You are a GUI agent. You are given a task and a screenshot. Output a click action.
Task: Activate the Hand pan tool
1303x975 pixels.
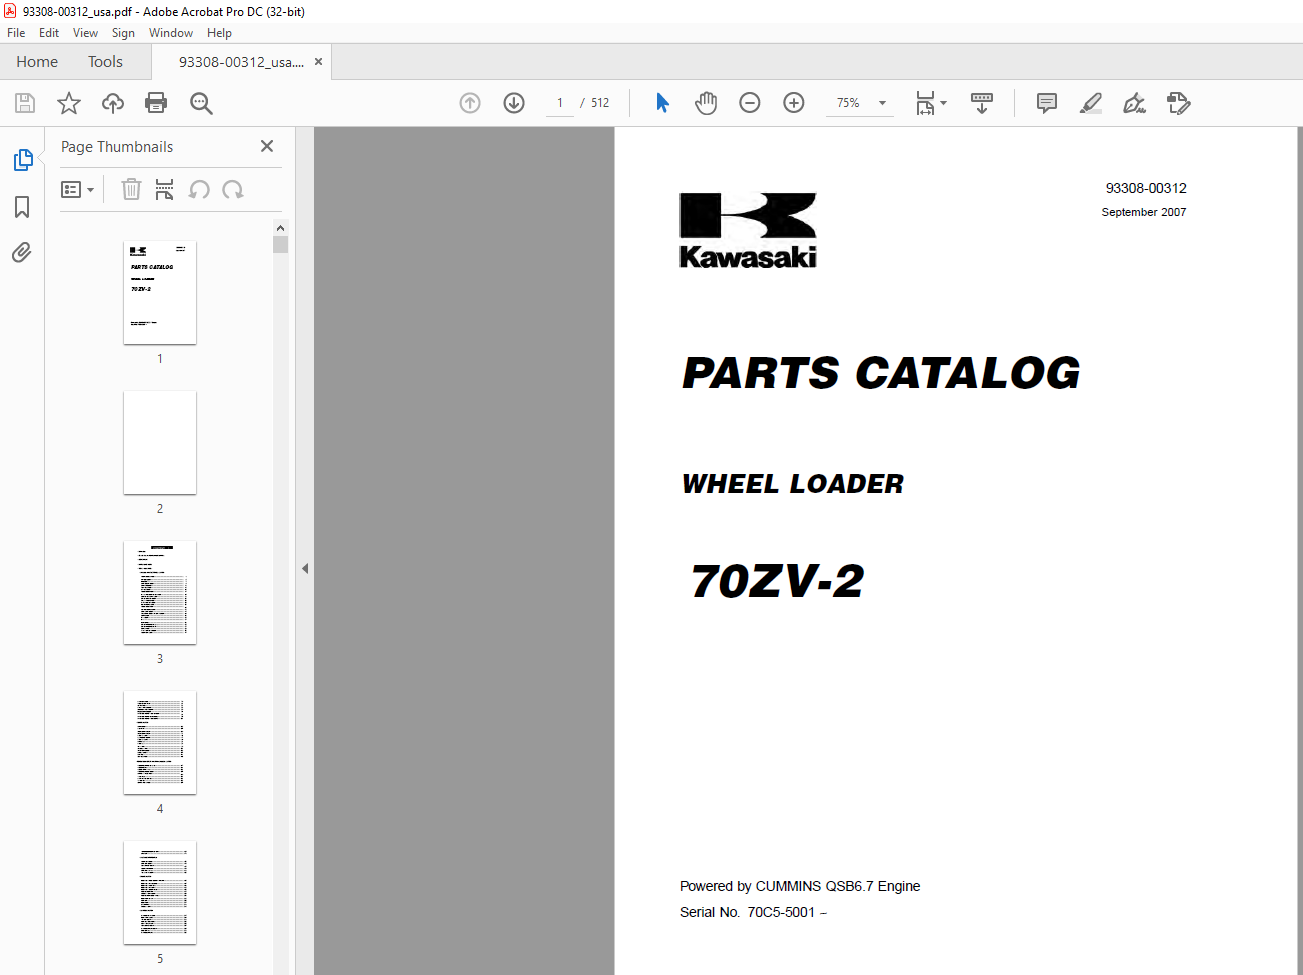click(x=706, y=103)
